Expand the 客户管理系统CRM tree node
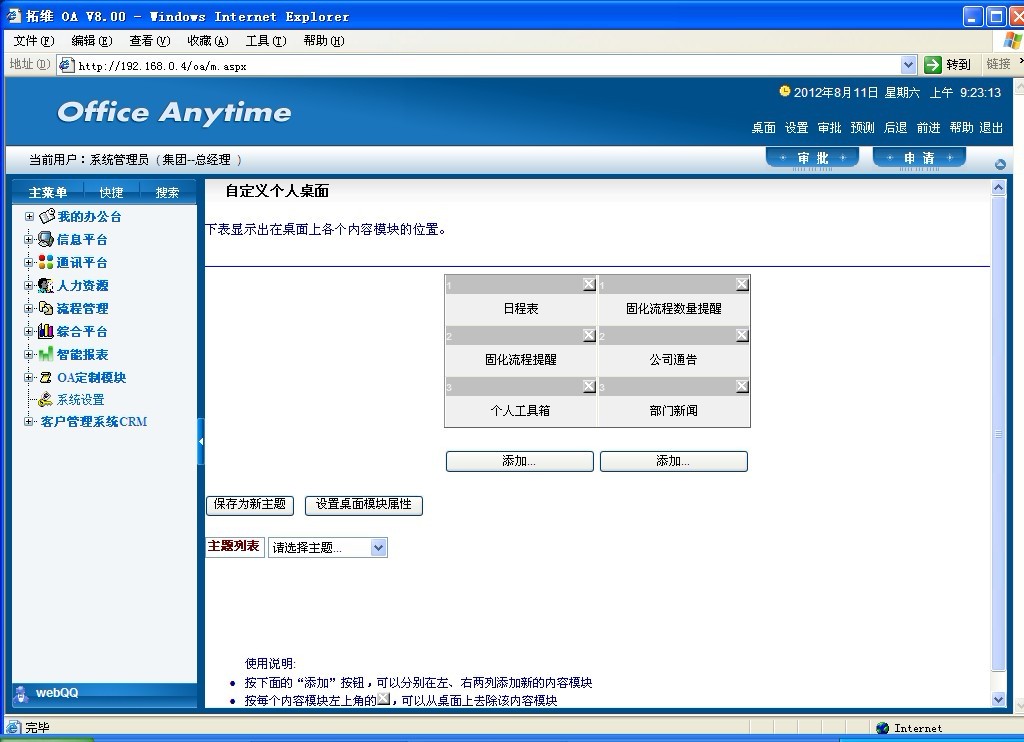 tap(29, 421)
